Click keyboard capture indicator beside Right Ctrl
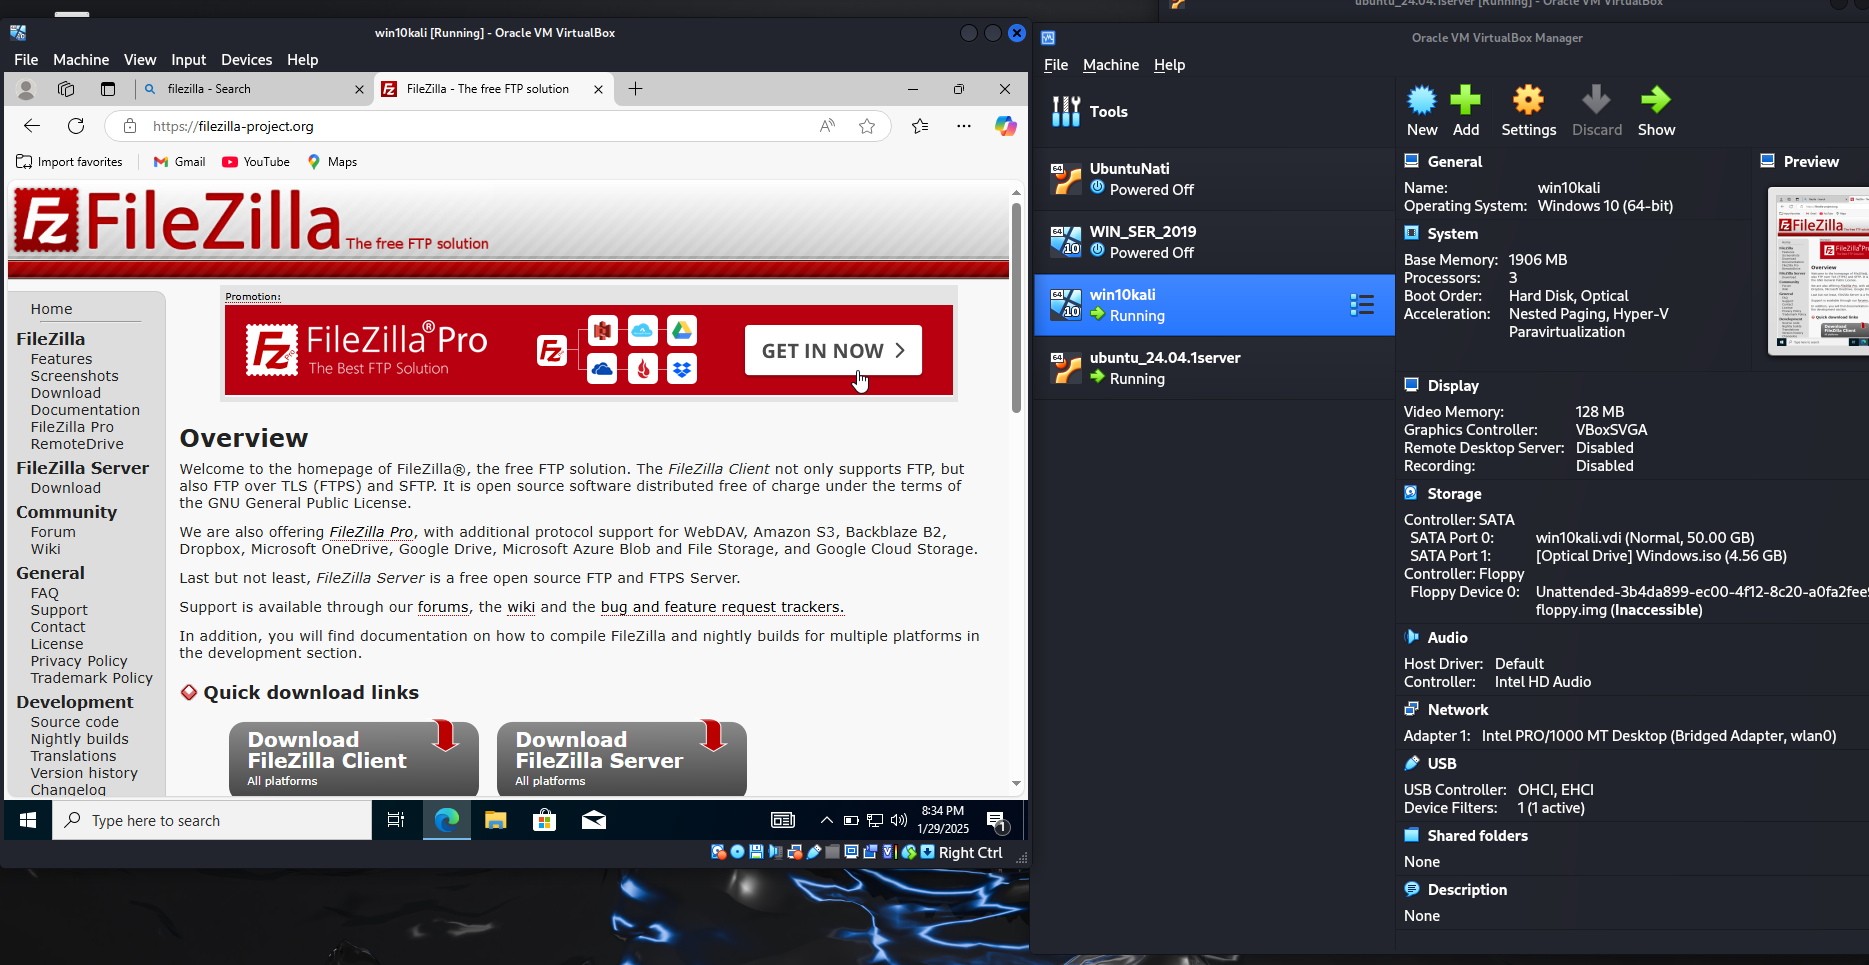 [927, 852]
